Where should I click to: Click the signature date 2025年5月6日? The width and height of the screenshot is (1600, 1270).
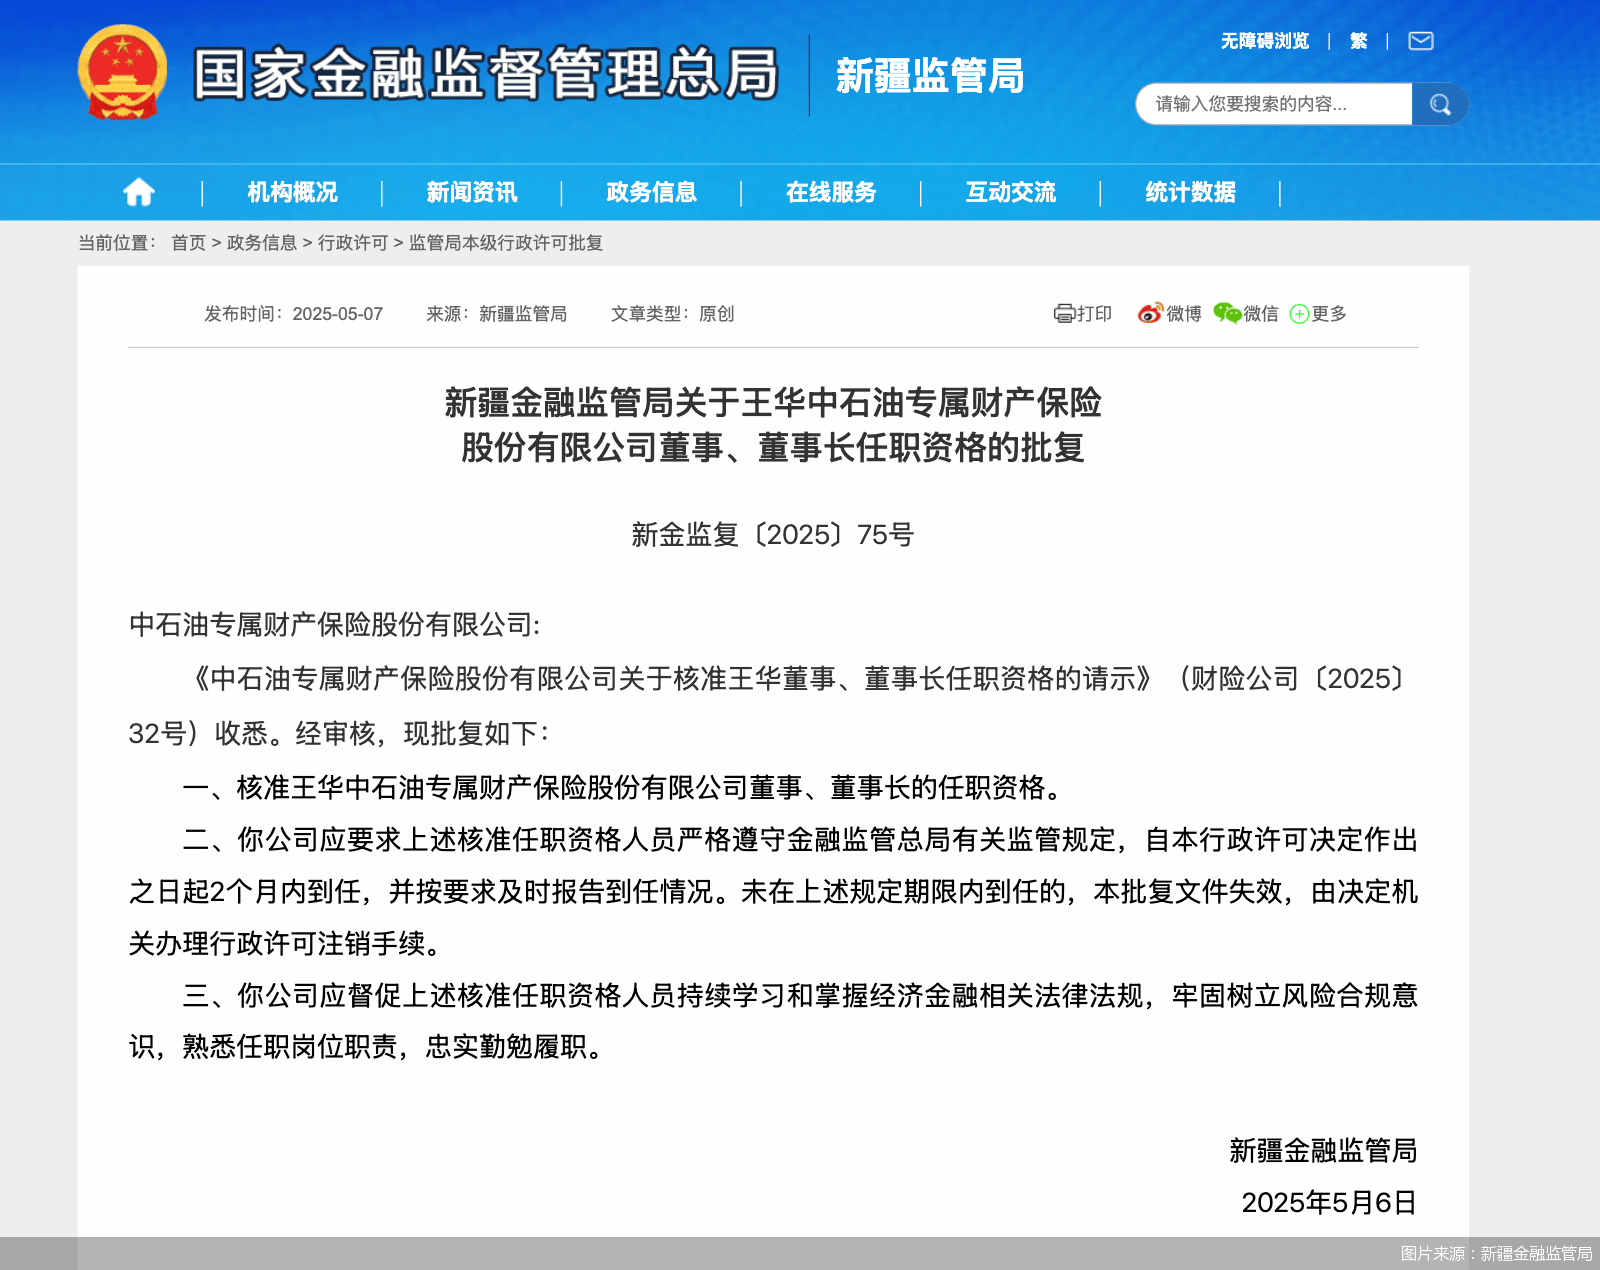[1329, 1202]
